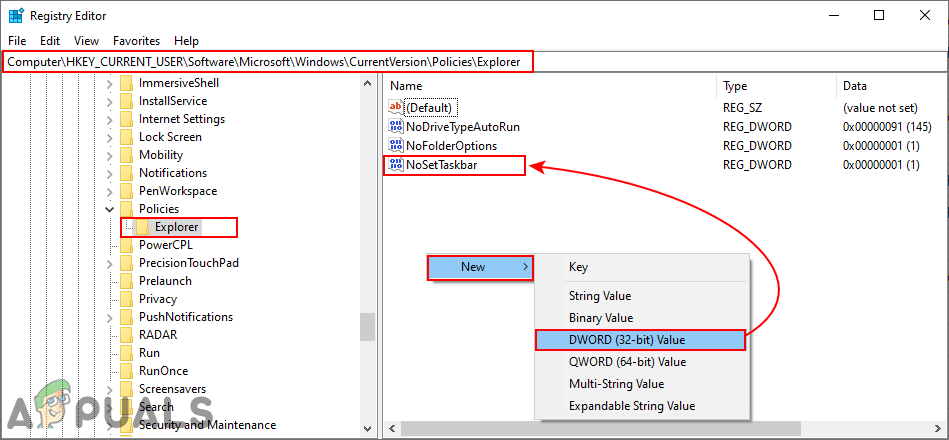Choose Key from the New submenu
Viewport: 949px width, 440px height.
tap(642, 267)
